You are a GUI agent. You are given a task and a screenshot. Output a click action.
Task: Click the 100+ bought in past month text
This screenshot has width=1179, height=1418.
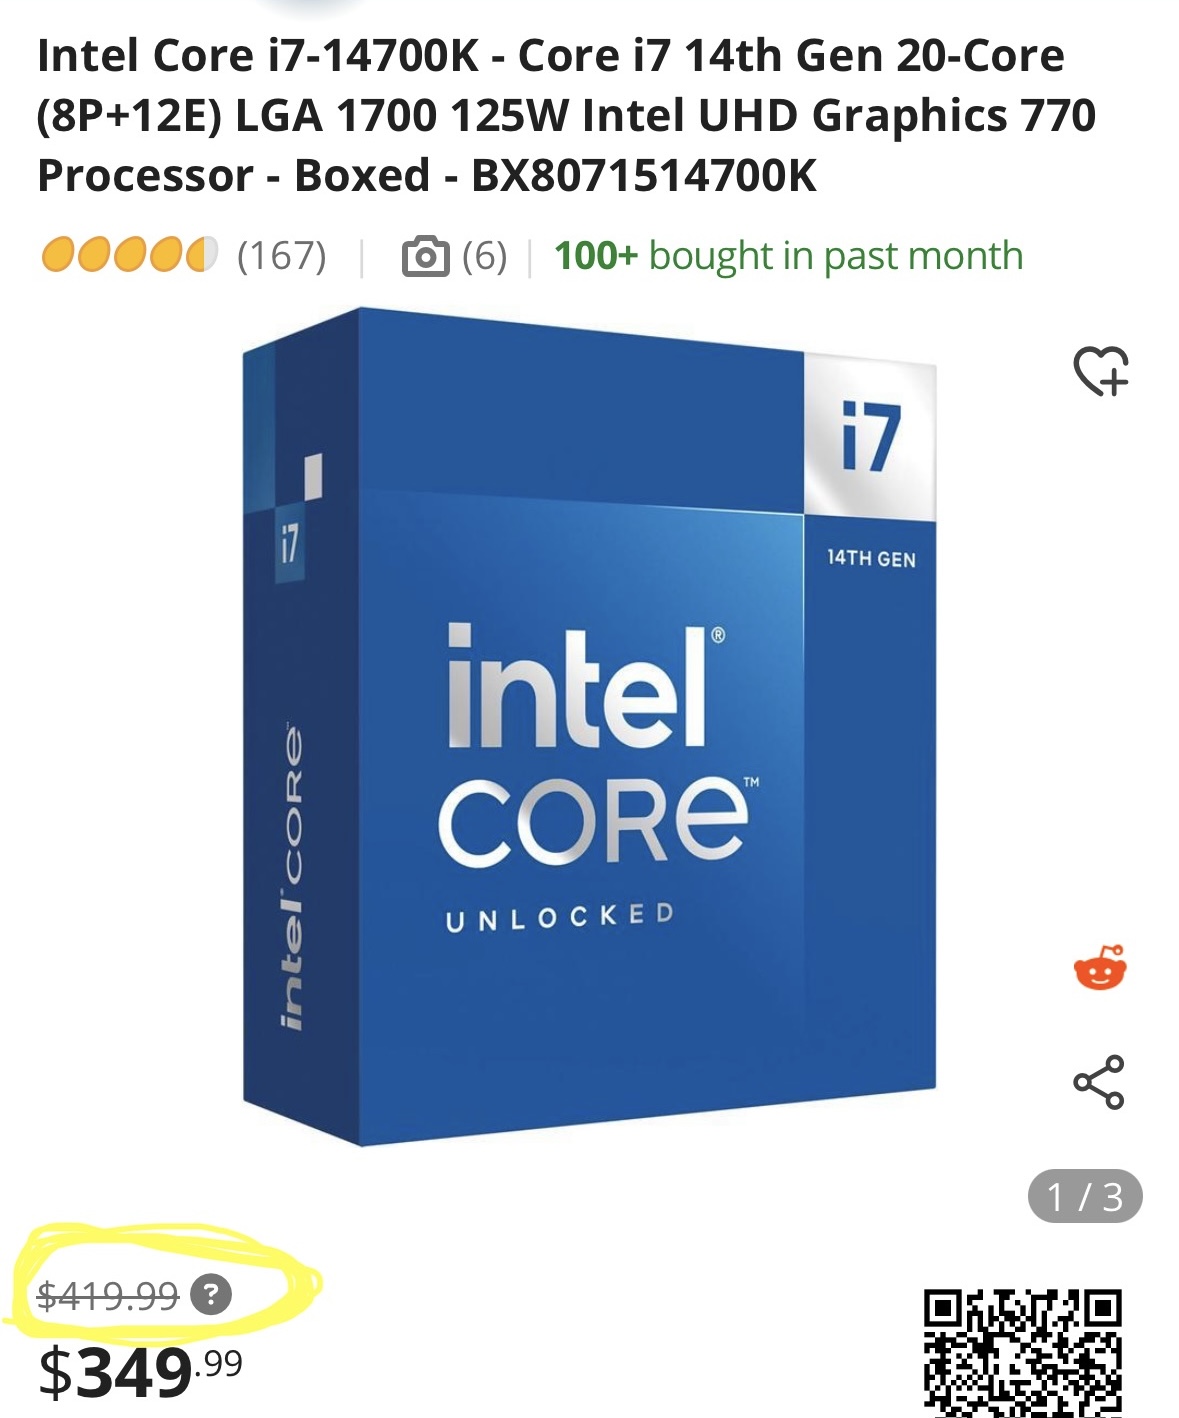[789, 256]
